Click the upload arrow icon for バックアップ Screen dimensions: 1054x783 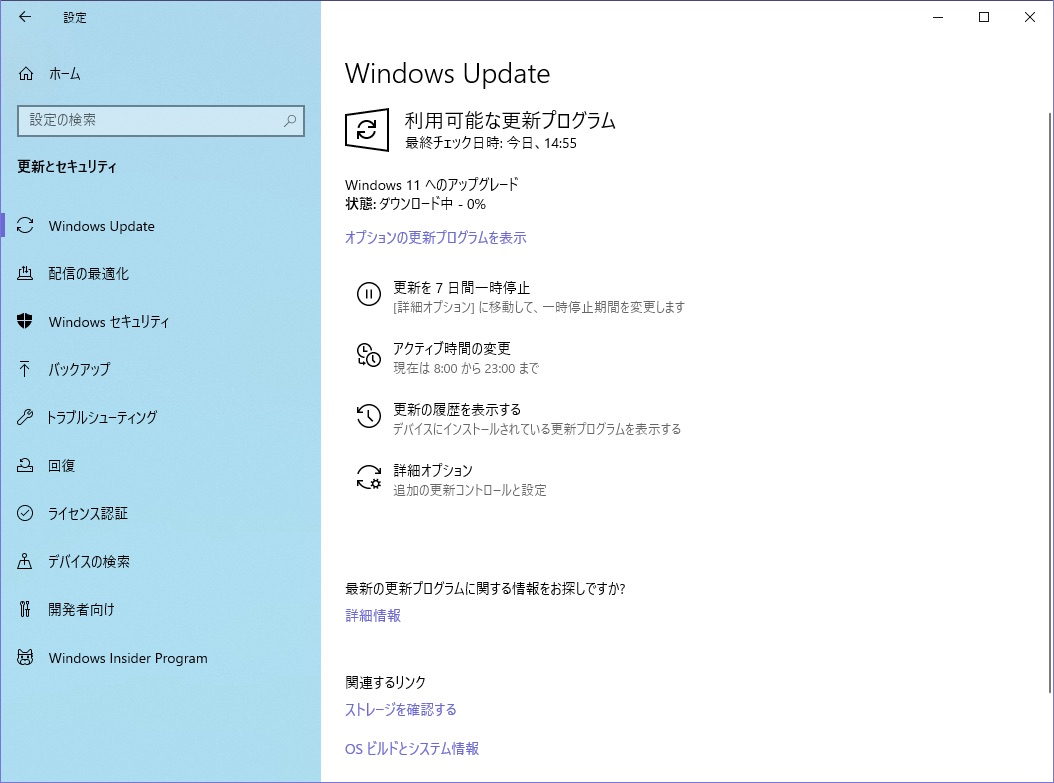coord(25,369)
